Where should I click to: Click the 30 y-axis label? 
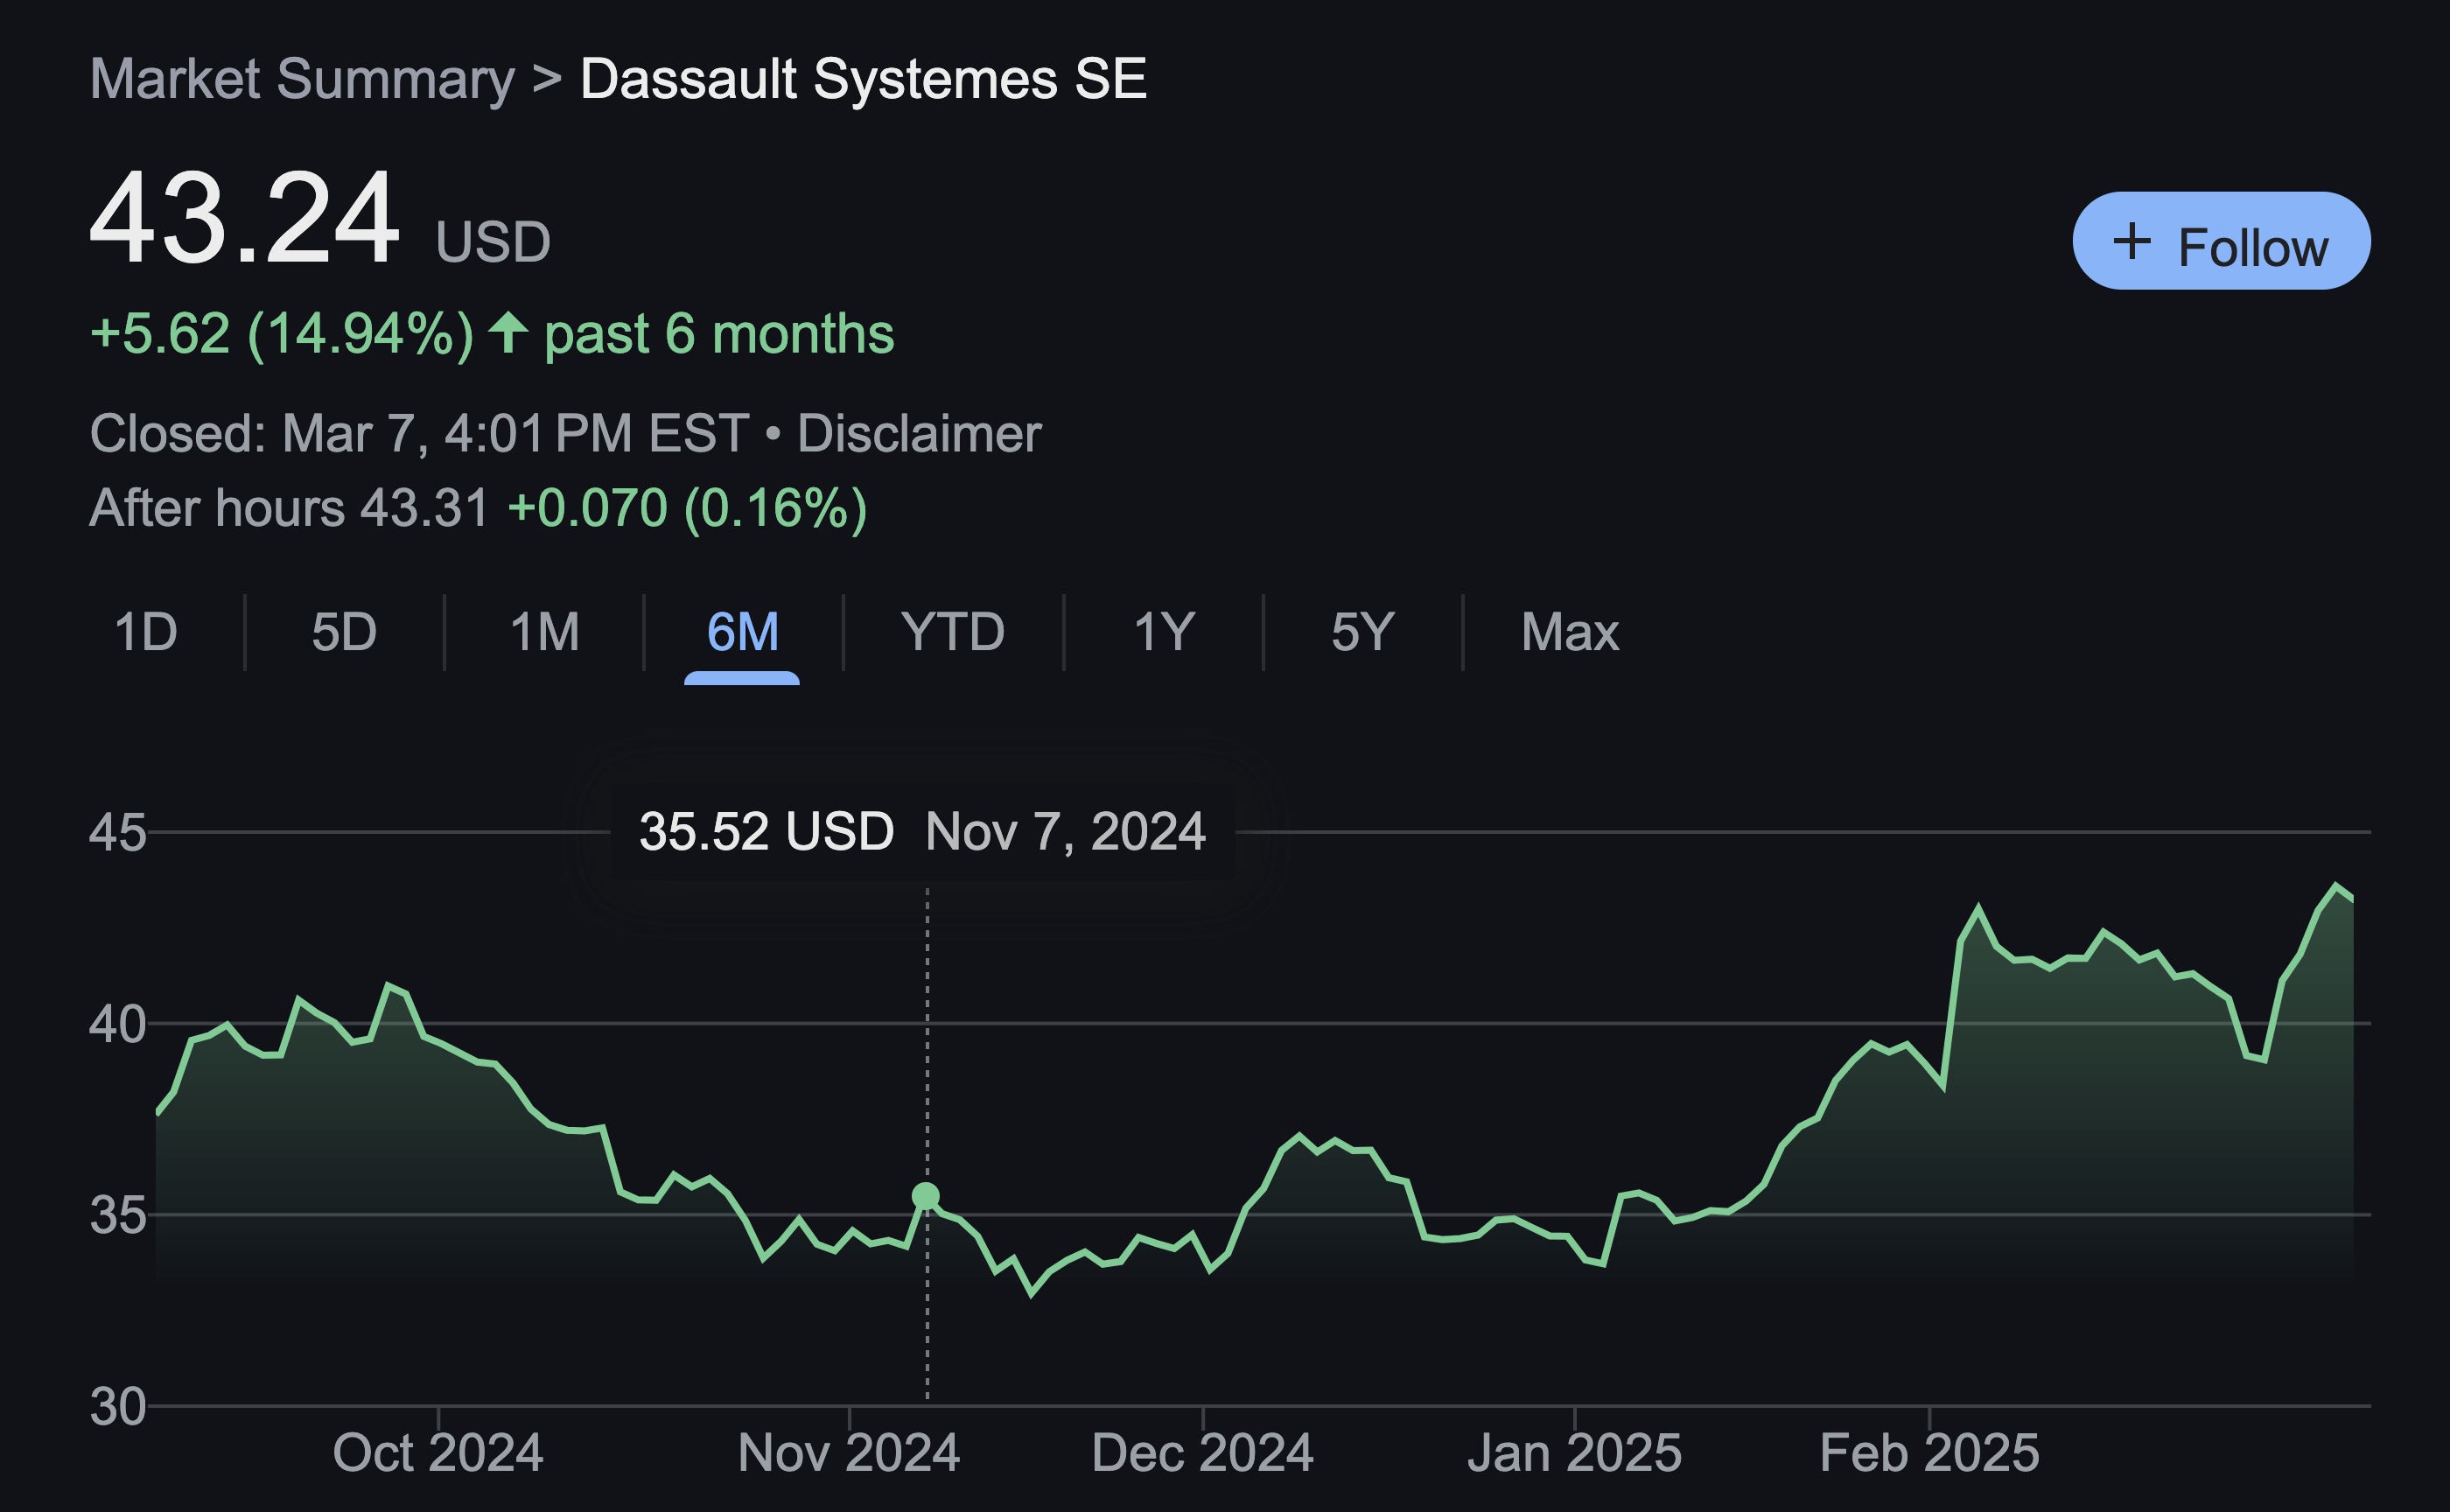[x=118, y=1407]
